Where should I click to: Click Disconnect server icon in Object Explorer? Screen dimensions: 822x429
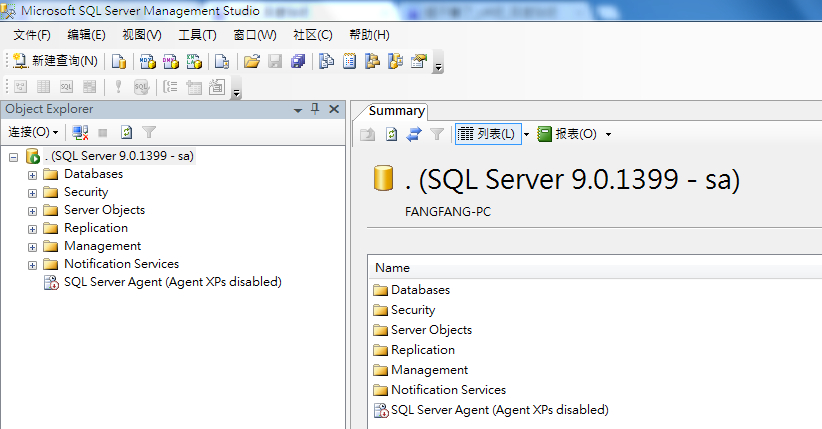(80, 133)
